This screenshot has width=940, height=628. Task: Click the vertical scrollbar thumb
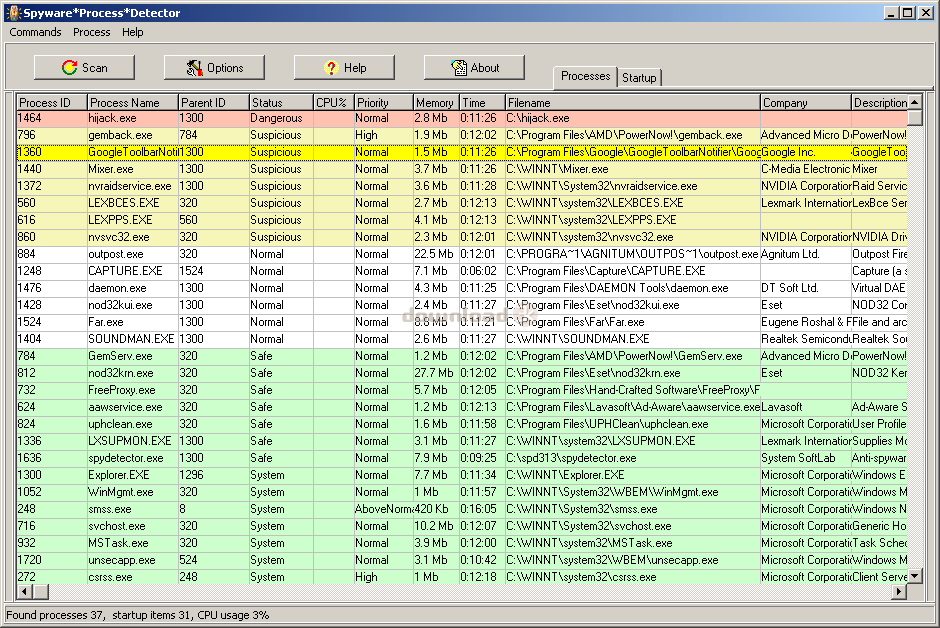pyautogui.click(x=915, y=117)
